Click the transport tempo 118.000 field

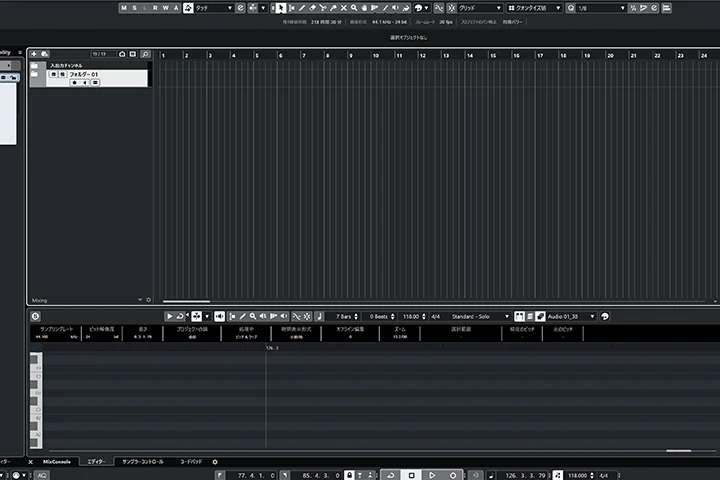(578, 475)
